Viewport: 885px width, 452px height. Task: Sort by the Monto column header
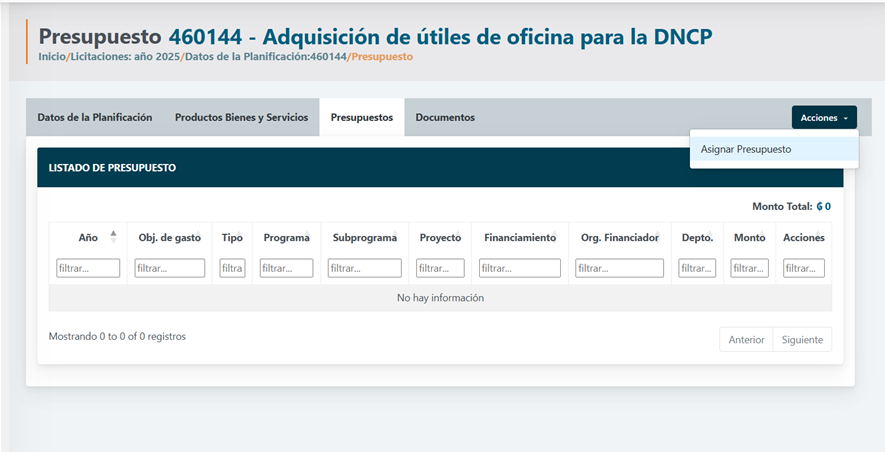749,238
